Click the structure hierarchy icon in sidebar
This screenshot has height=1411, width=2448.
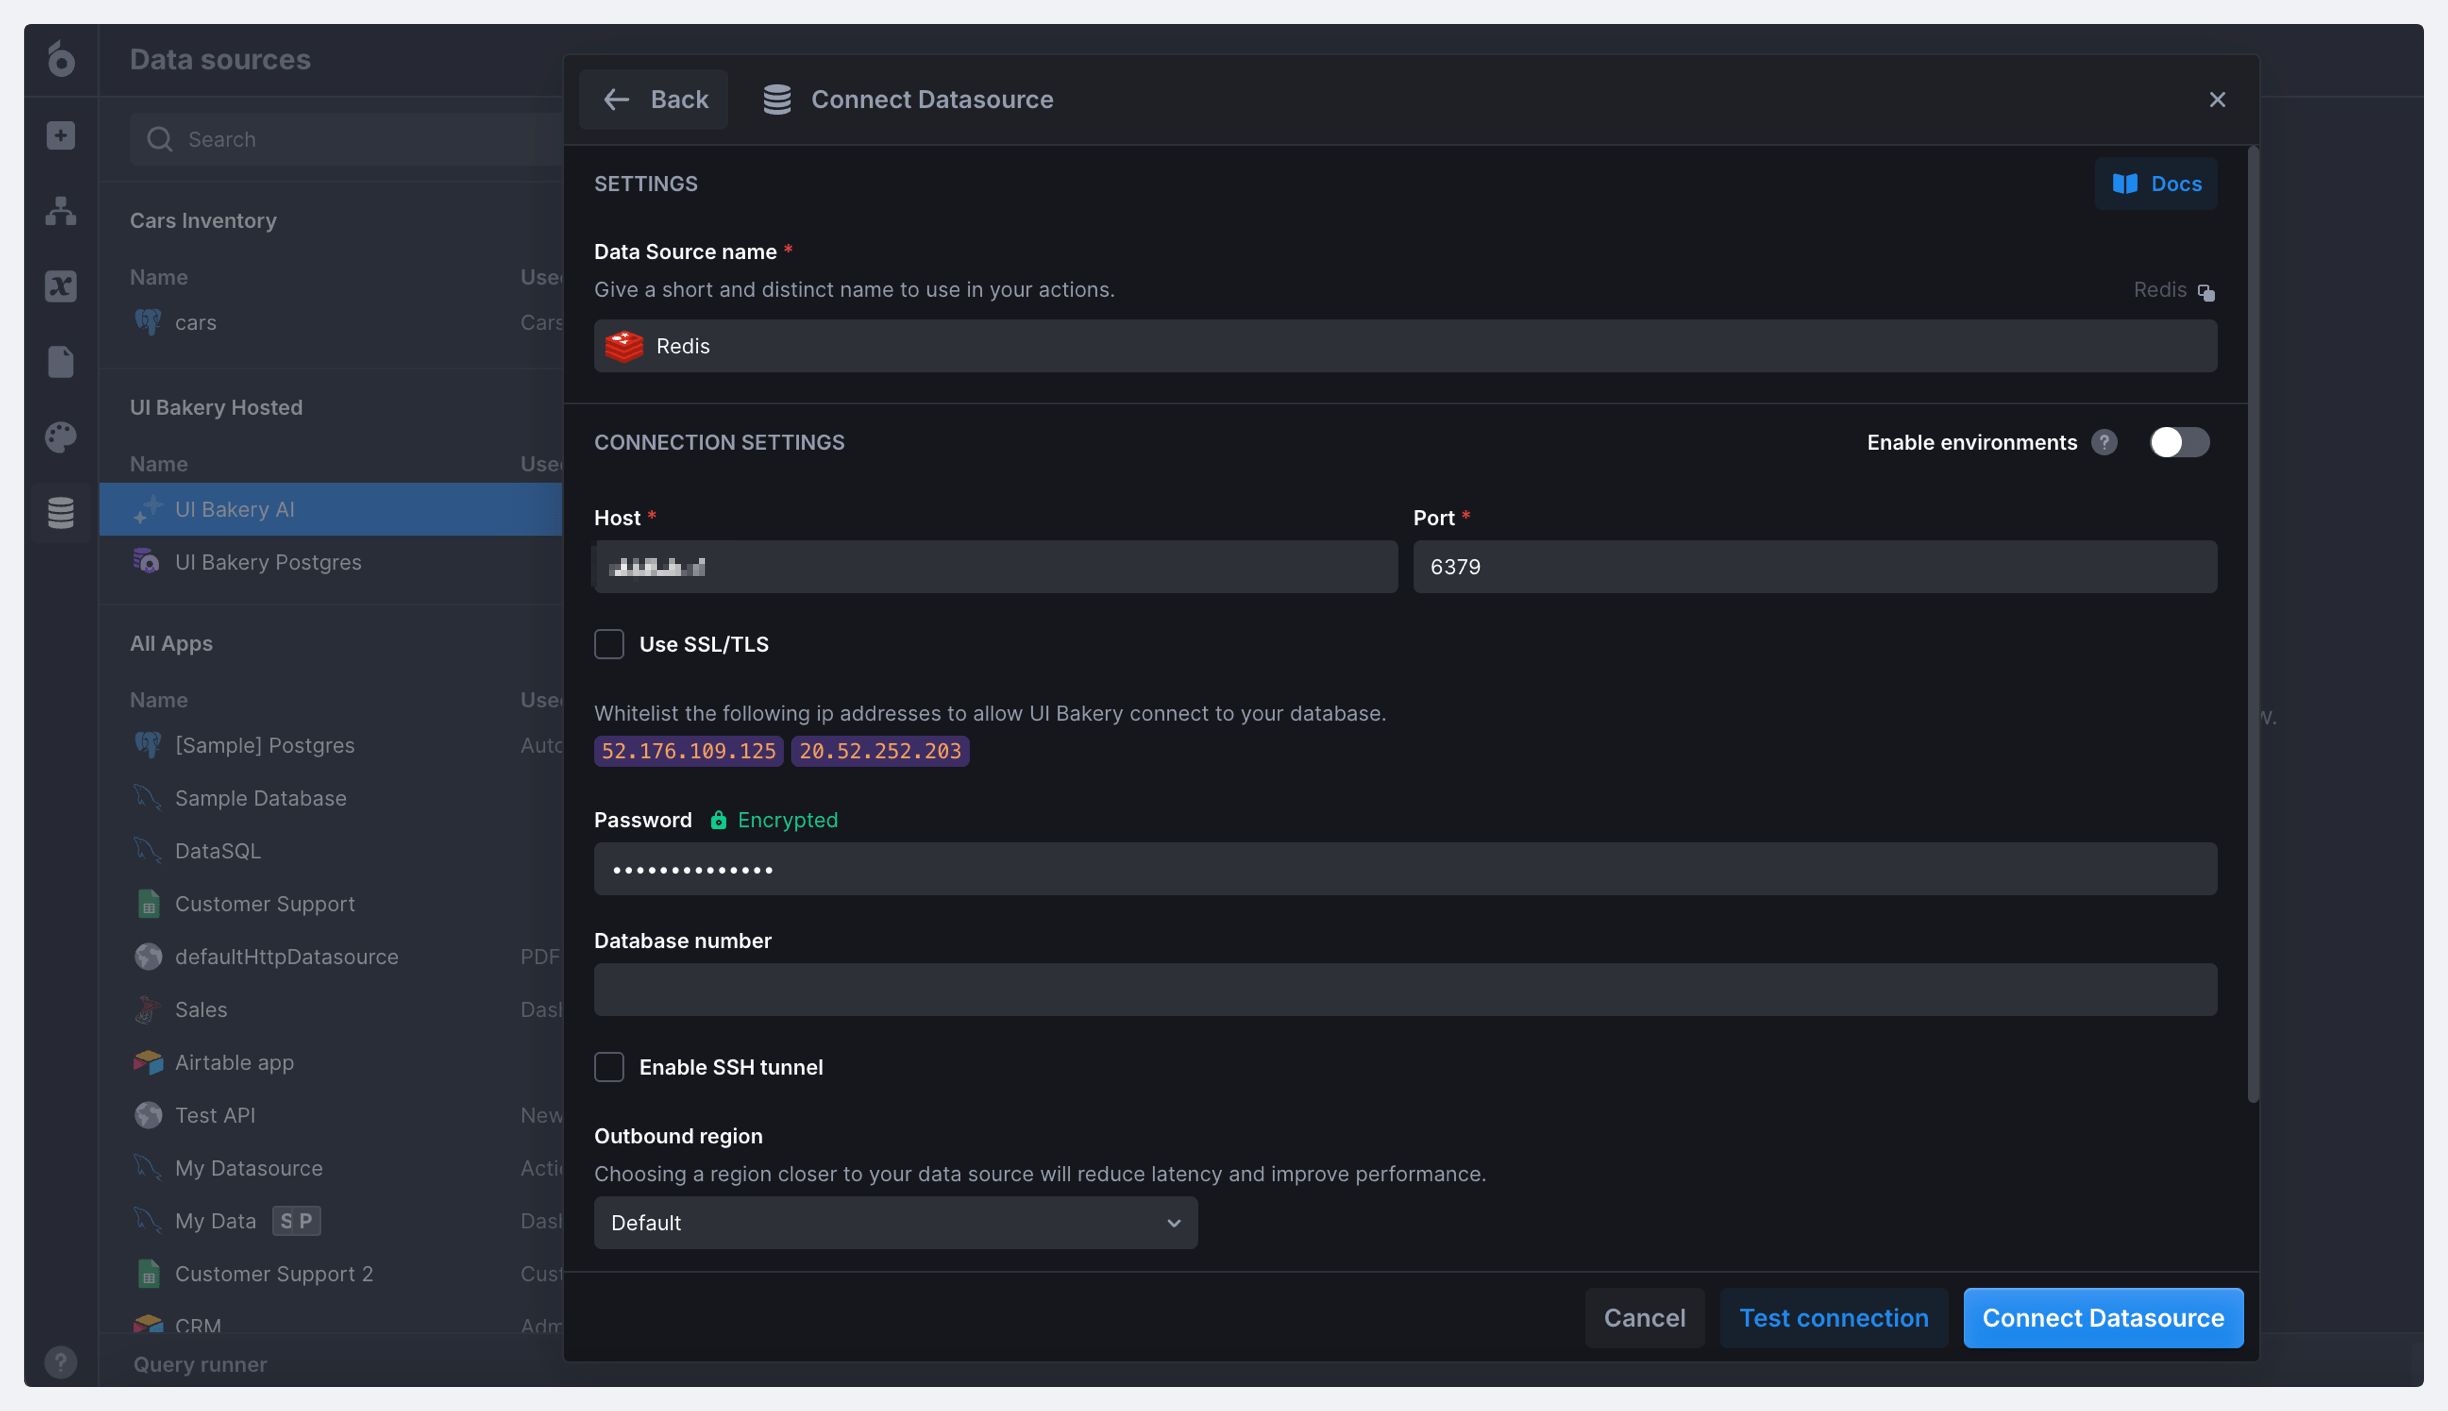[61, 211]
